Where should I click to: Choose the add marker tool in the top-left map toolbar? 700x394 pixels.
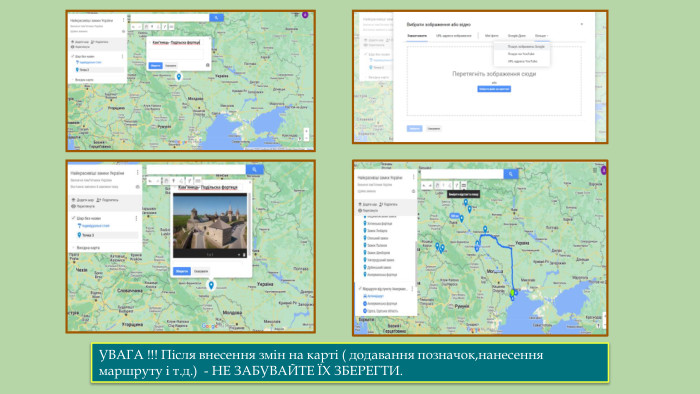tap(152, 27)
